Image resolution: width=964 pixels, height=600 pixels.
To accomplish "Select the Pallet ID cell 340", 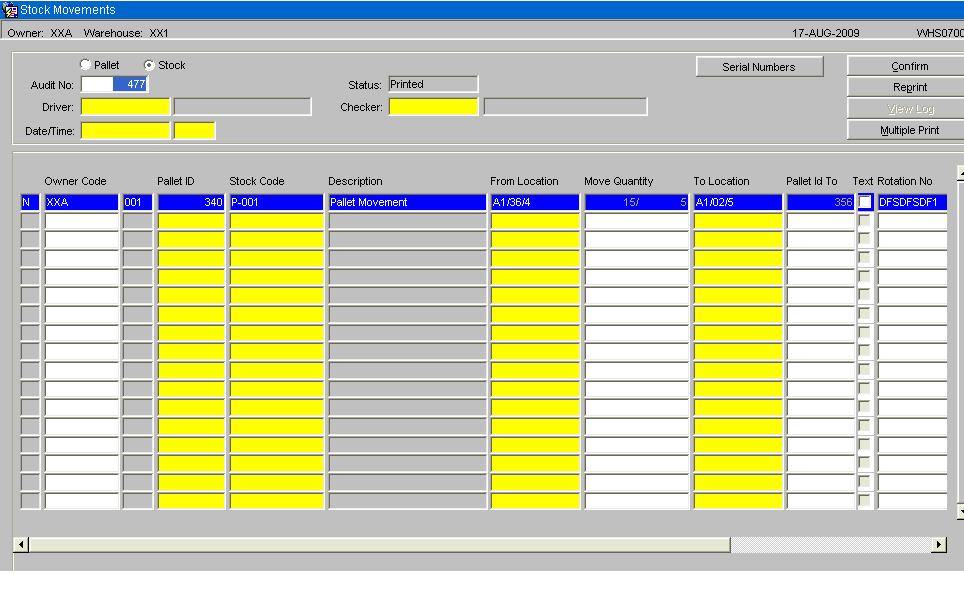I will point(191,202).
